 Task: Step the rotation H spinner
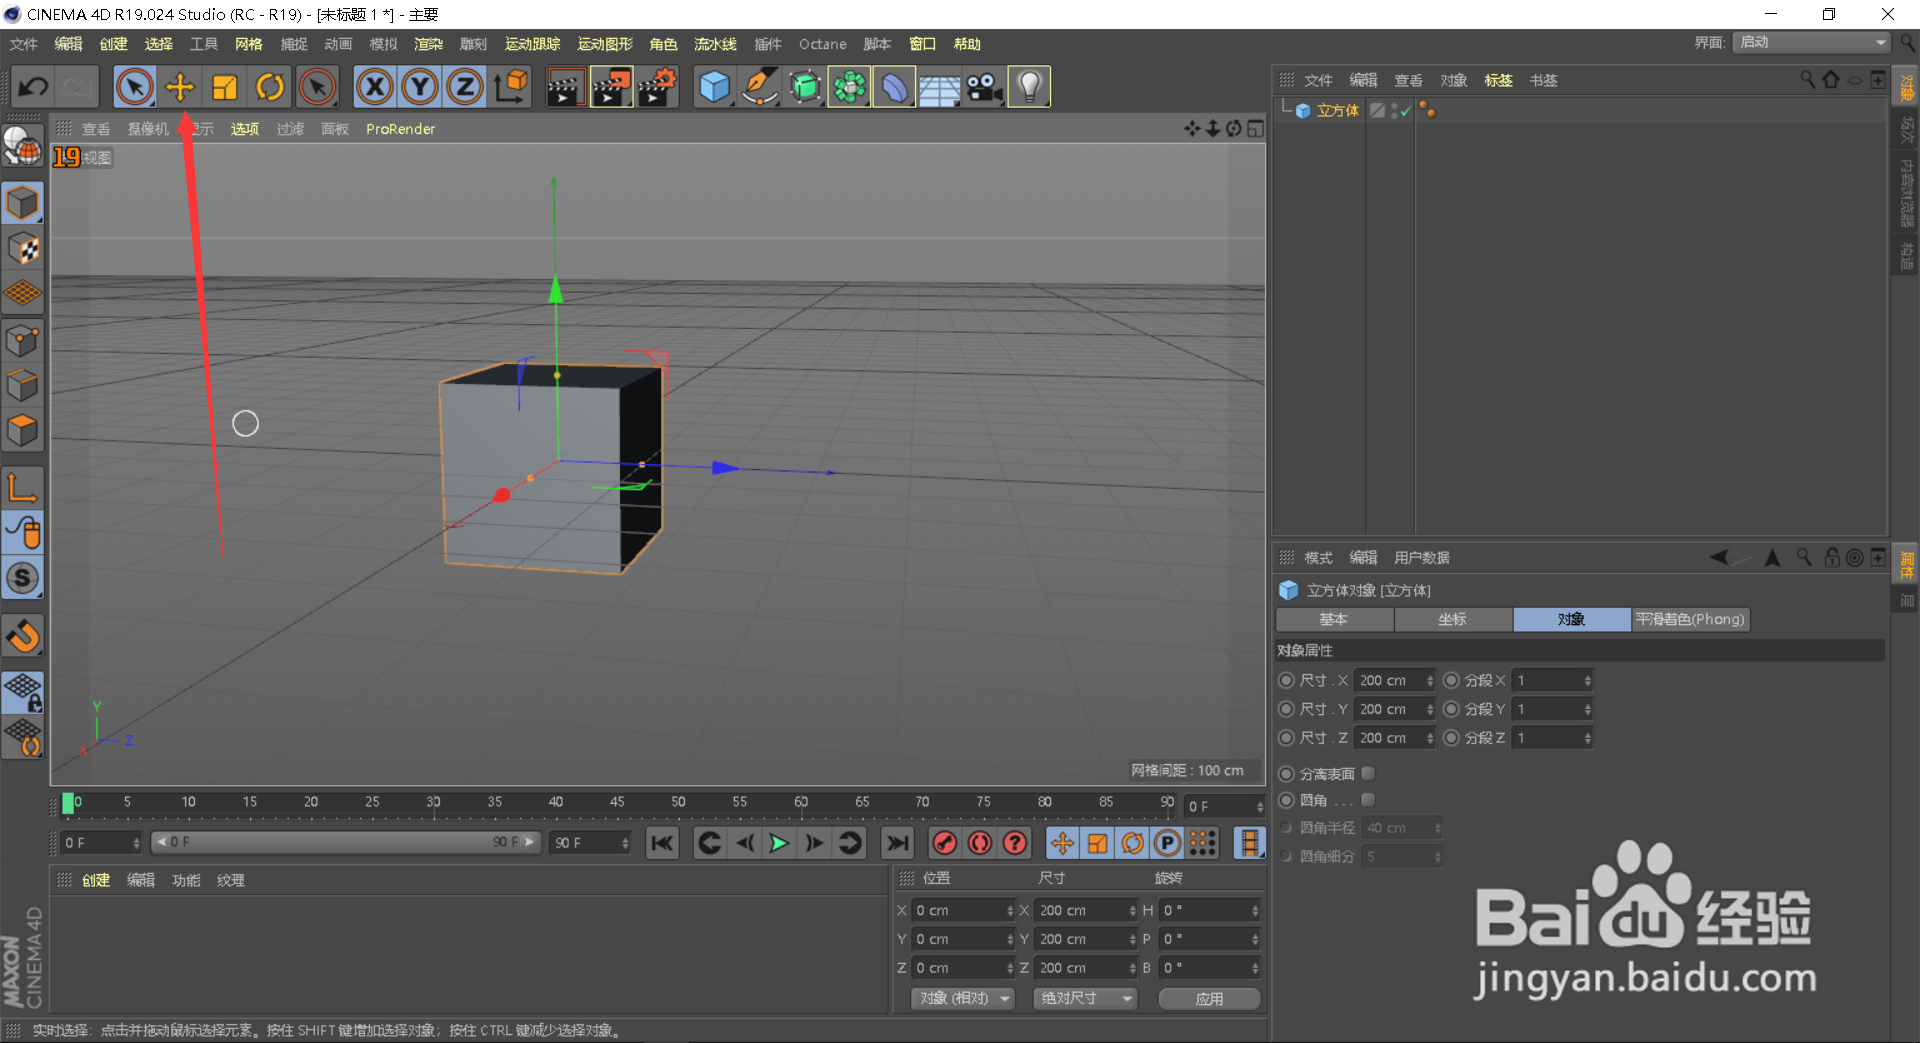tap(1255, 910)
